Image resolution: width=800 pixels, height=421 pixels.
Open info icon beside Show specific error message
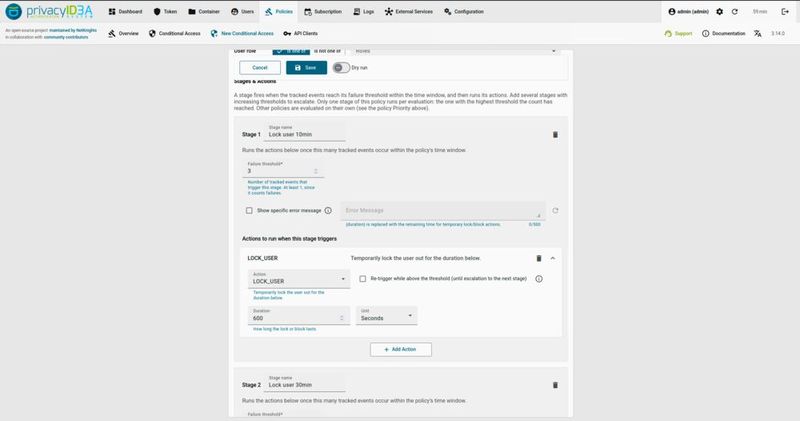(x=328, y=210)
